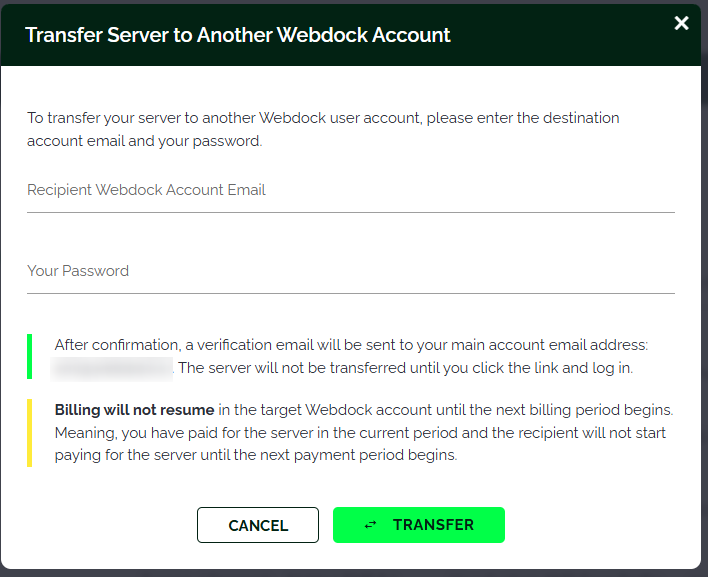The height and width of the screenshot is (577, 708).
Task: Focus the Recipient Webdock Account Email field
Action: click(350, 190)
